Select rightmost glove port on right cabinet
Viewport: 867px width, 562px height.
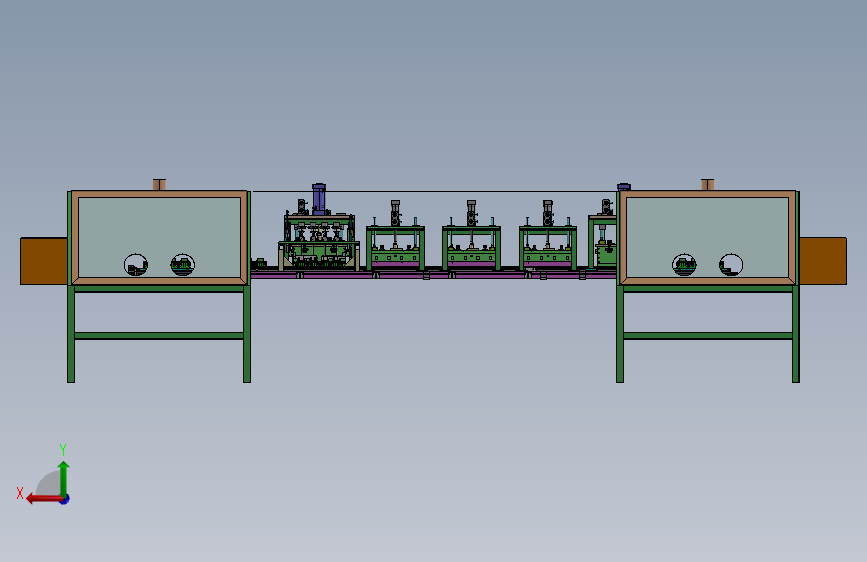[x=731, y=265]
